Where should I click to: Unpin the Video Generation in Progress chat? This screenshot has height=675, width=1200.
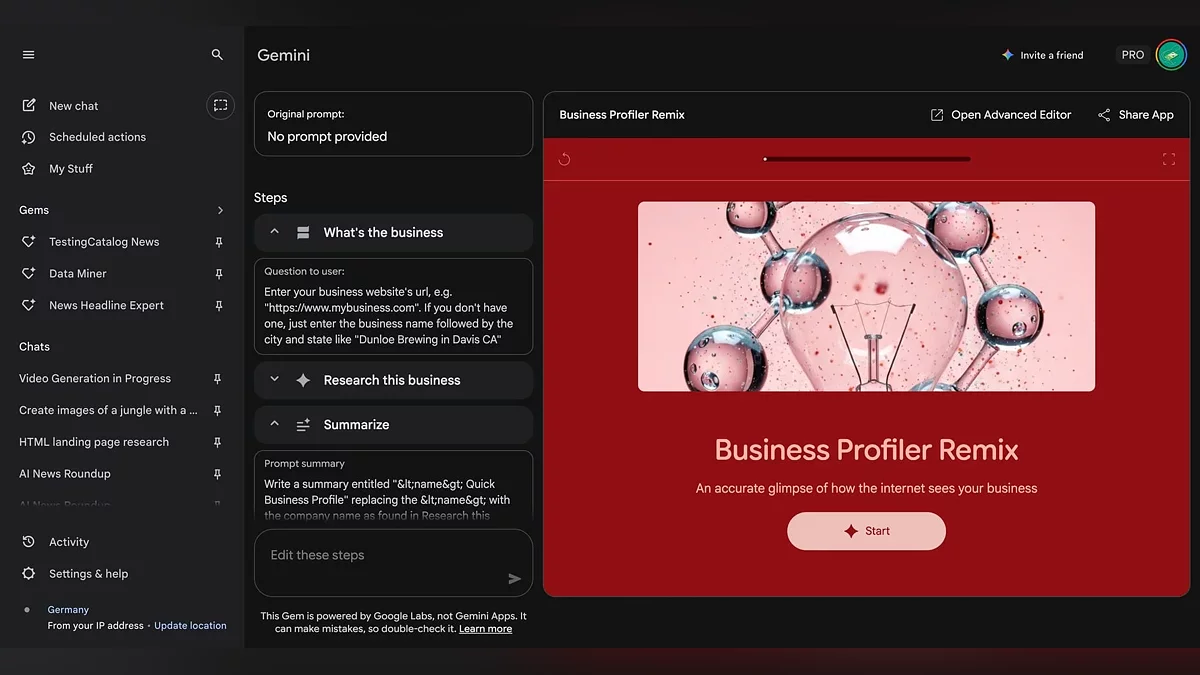(217, 379)
